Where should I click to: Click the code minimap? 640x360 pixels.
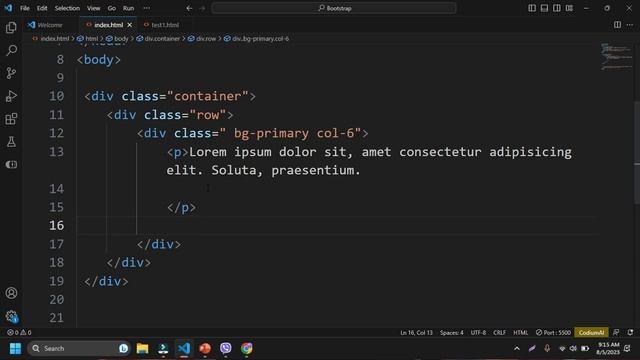[616, 57]
